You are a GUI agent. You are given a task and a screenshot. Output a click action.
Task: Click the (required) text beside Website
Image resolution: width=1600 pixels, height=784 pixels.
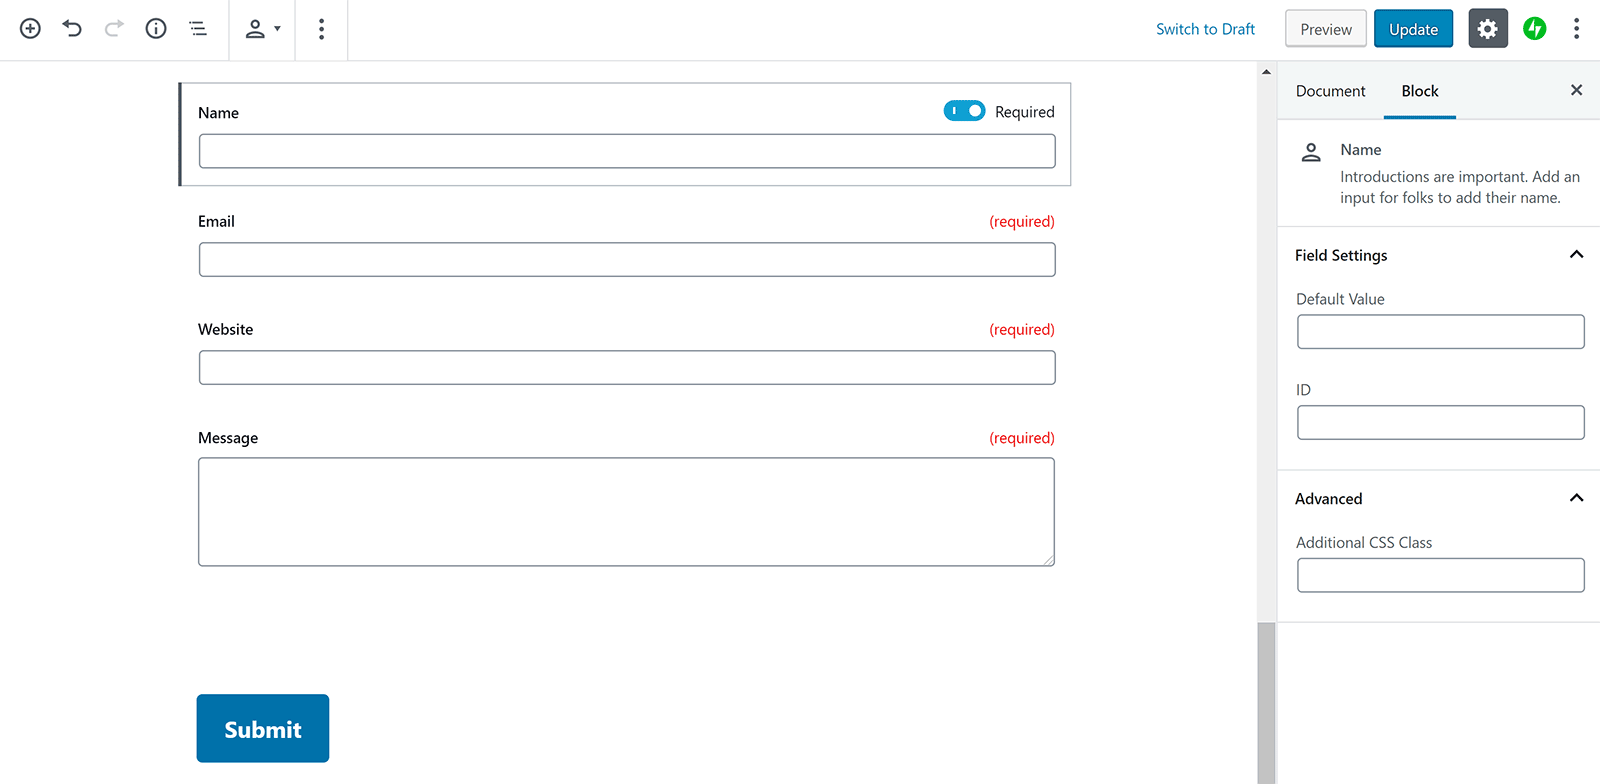(1022, 329)
